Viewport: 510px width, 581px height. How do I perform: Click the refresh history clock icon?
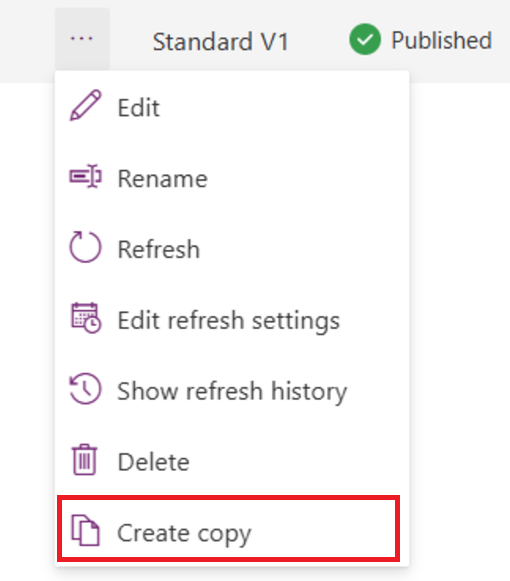click(85, 388)
